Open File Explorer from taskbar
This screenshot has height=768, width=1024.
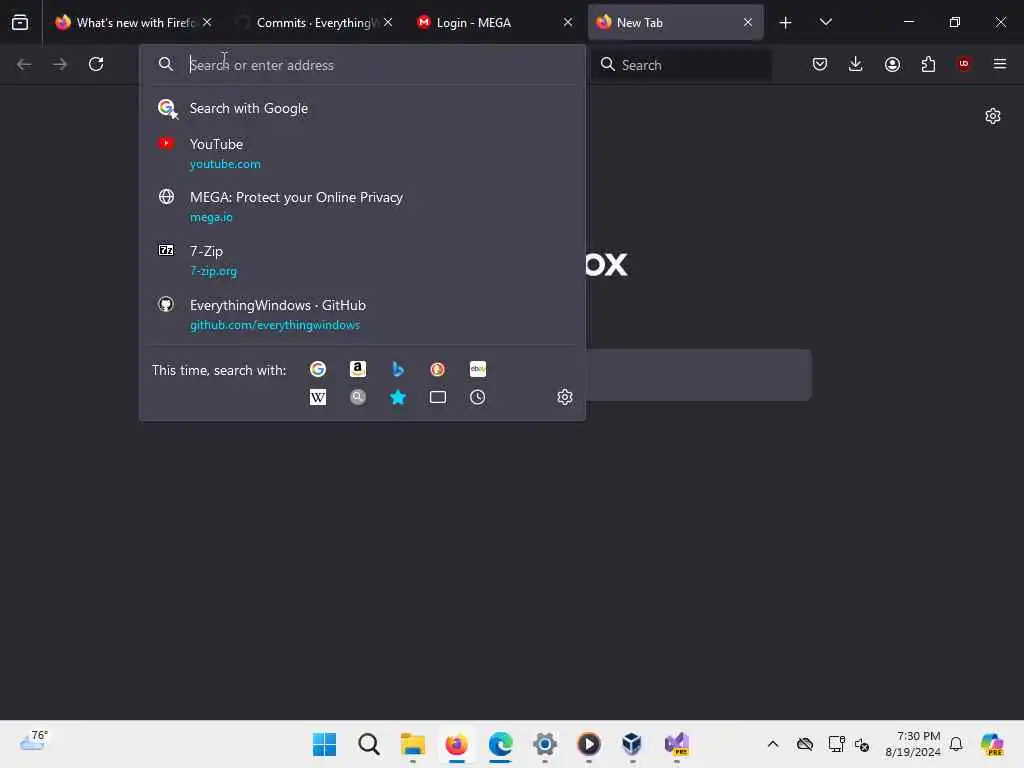413,744
